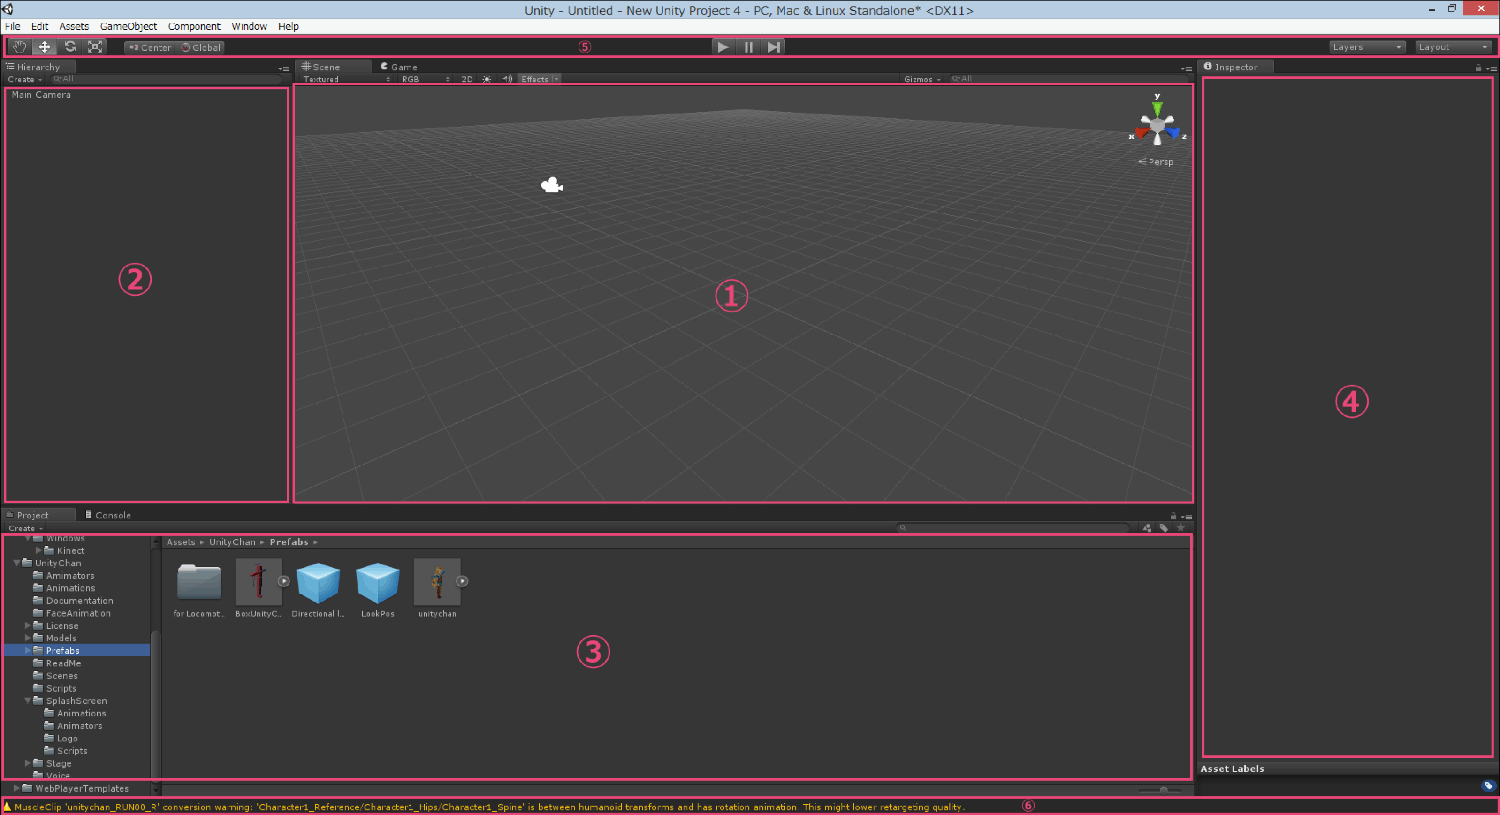
Task: Expand the License folder
Action: [x=28, y=626]
